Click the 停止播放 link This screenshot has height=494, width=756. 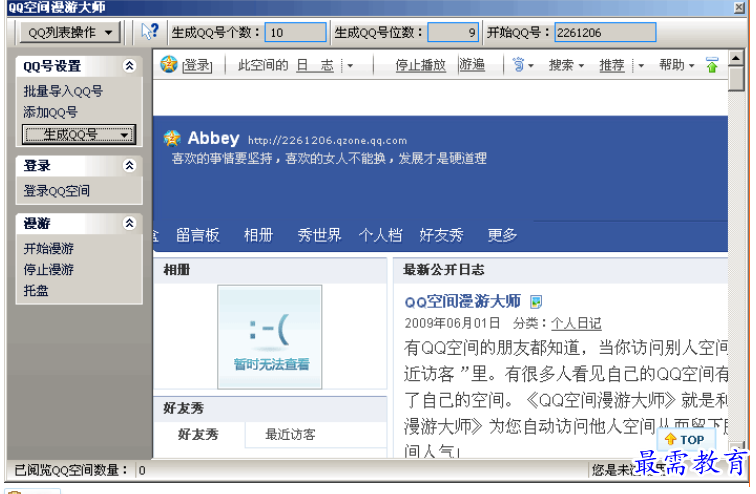pyautogui.click(x=420, y=65)
